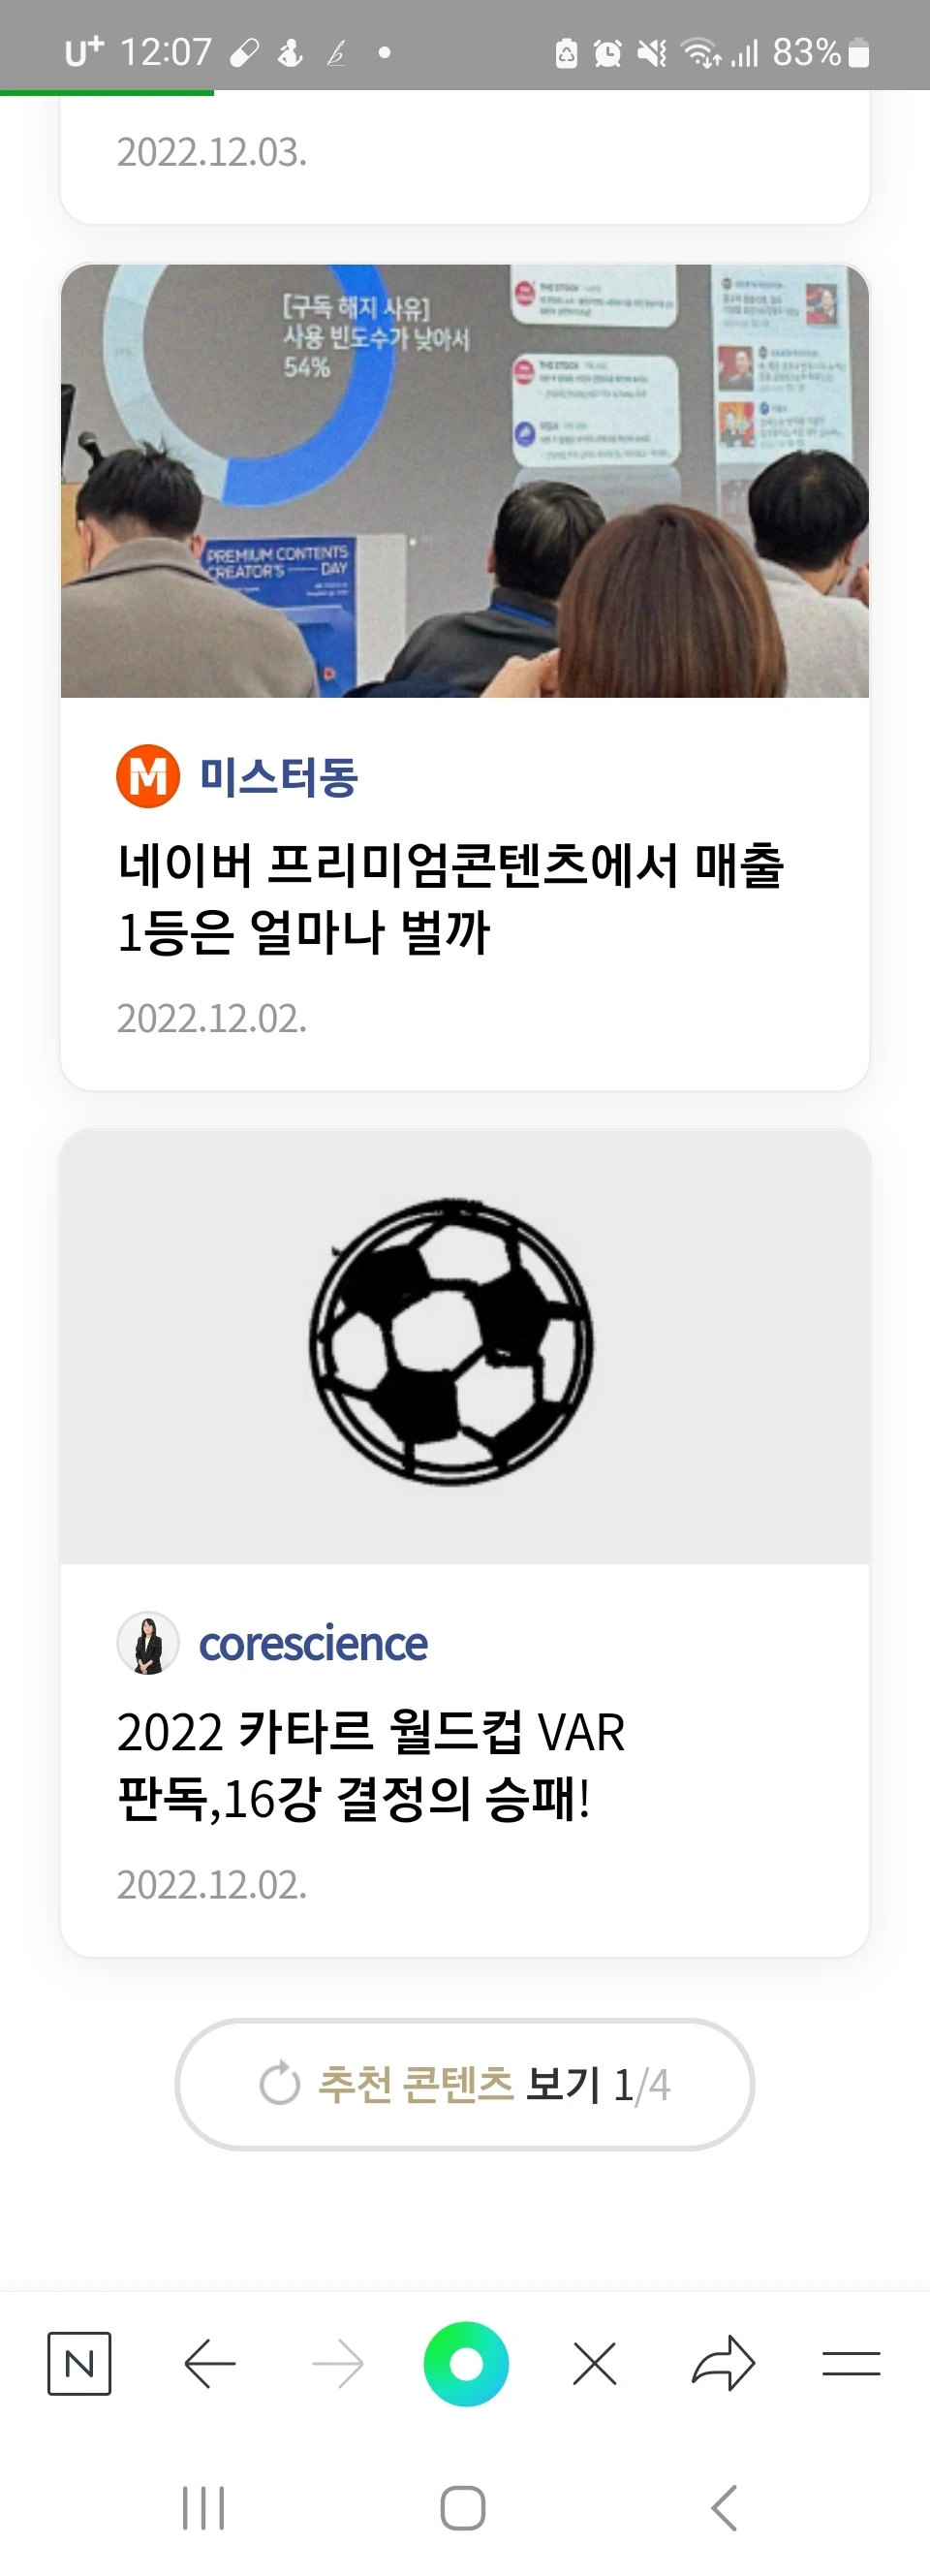Open the 미스터동 channel link
Viewport: 930px width, 2576px height.
278,776
